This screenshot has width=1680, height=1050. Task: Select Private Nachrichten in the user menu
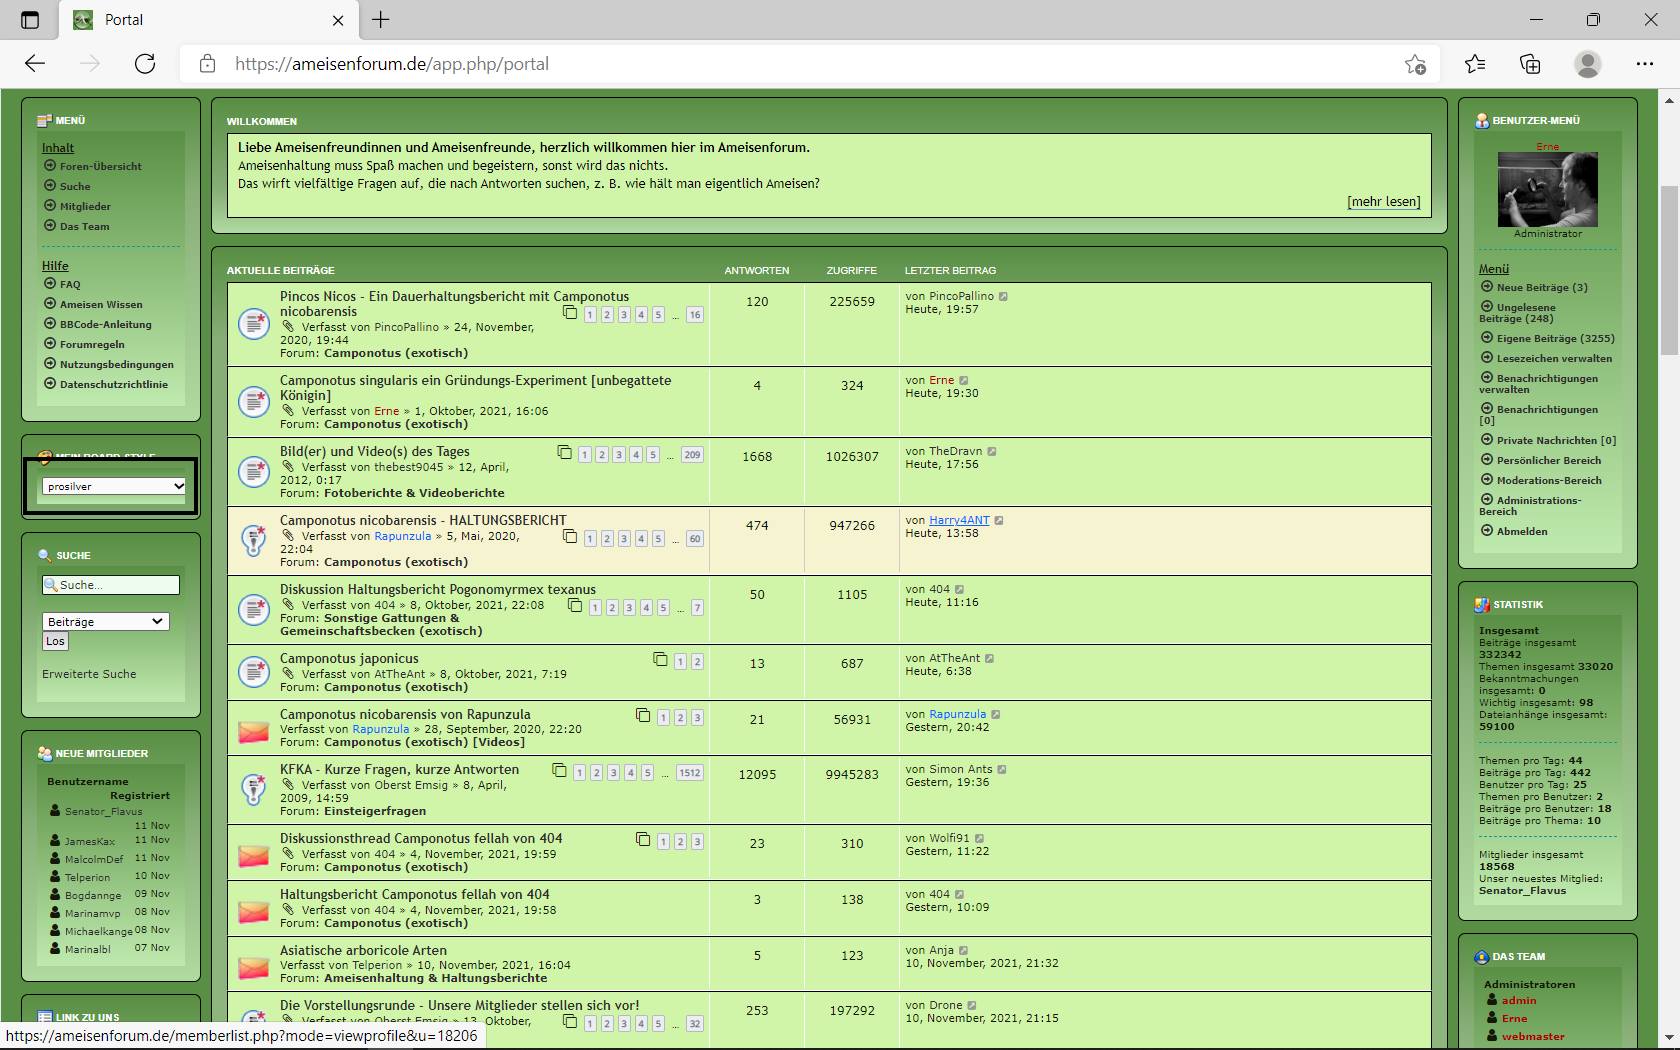1555,441
